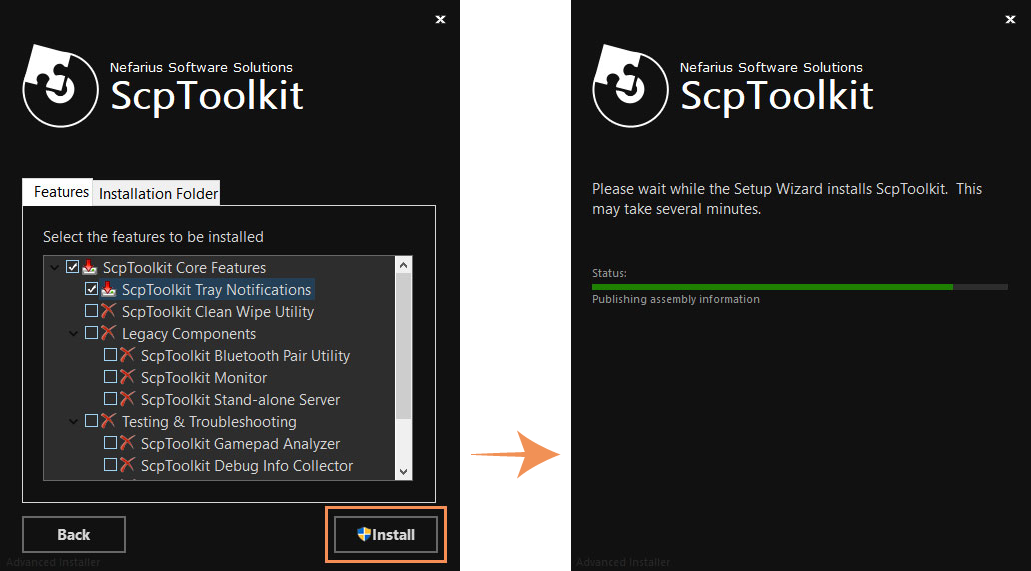Viewport: 1031px width, 571px height.
Task: Click the green installation progress bar
Action: [x=772, y=287]
